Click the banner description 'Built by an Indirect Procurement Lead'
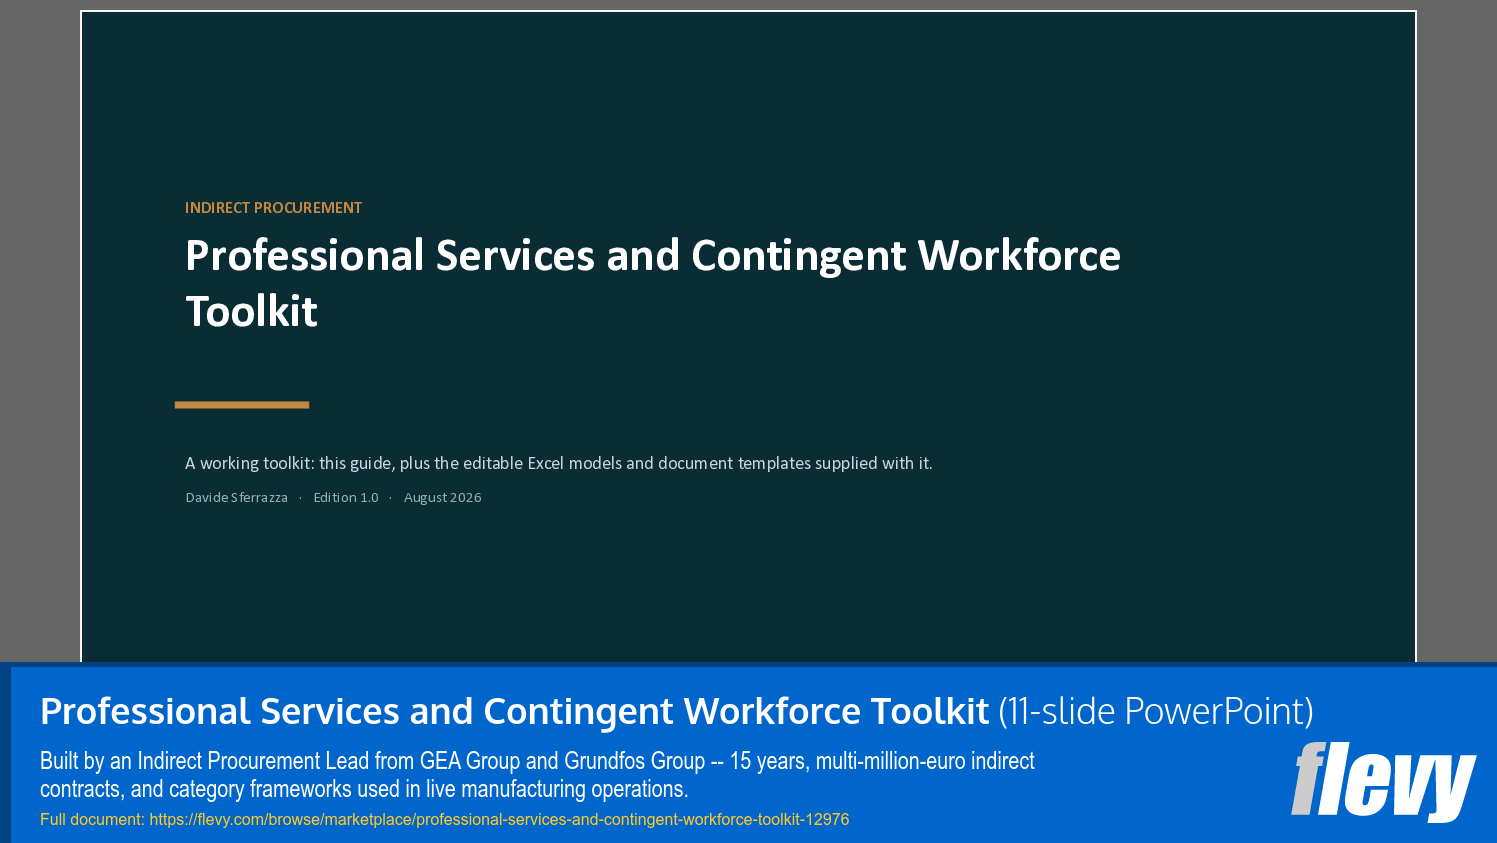The height and width of the screenshot is (843, 1497). tap(537, 775)
